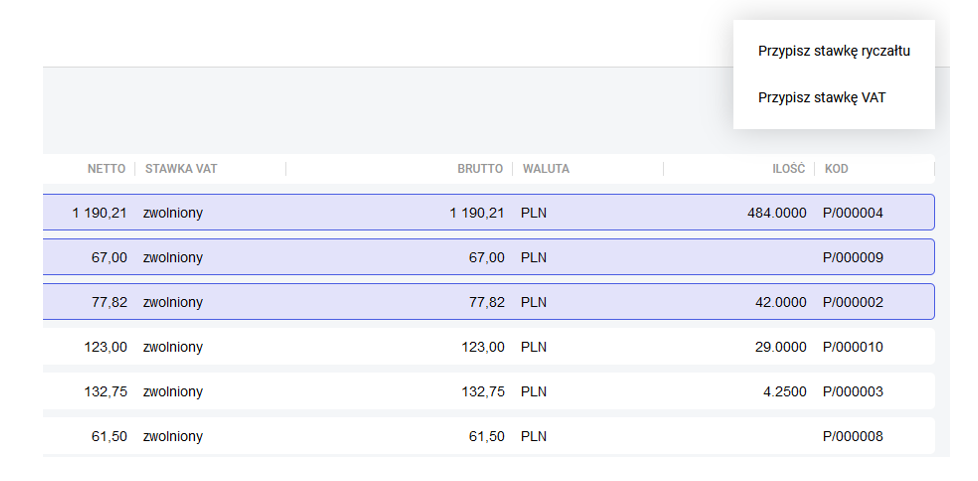Click the brutto amount 61,50 cell
Screen dimensions: 978x481
point(486,436)
